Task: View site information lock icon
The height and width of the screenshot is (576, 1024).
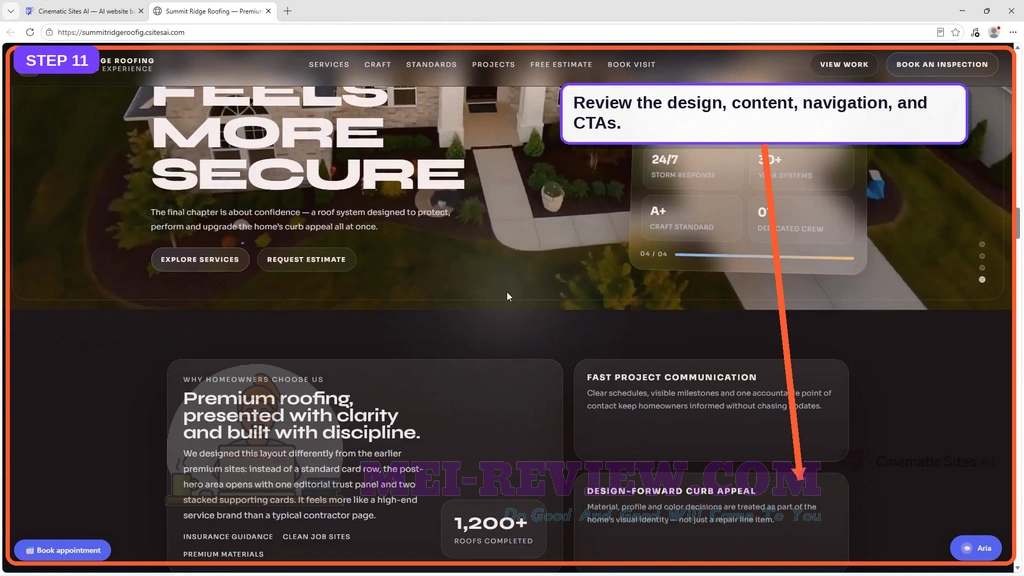Action: (49, 32)
